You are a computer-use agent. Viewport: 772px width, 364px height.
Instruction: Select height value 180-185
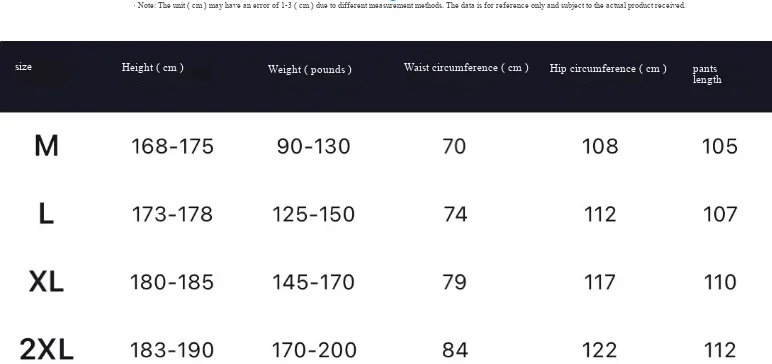172,282
